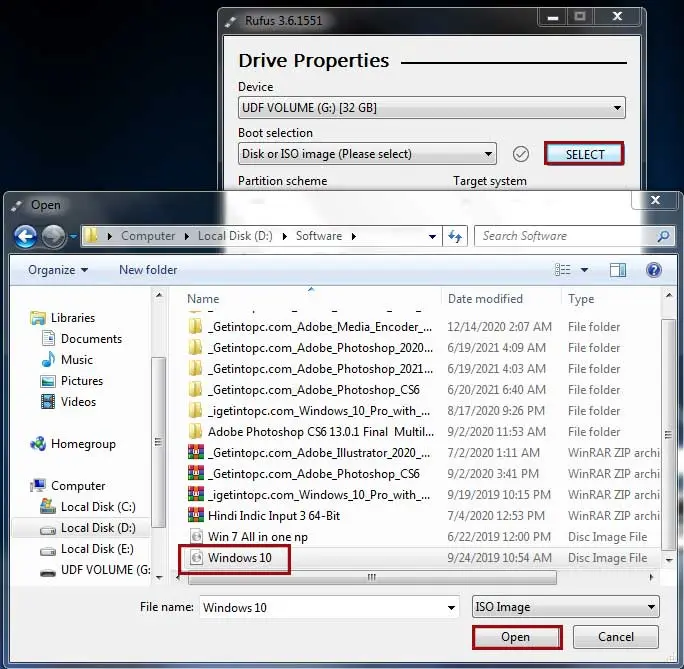This screenshot has height=669, width=684.
Task: Click the Forward arrow in Open dialog
Action: (x=53, y=236)
